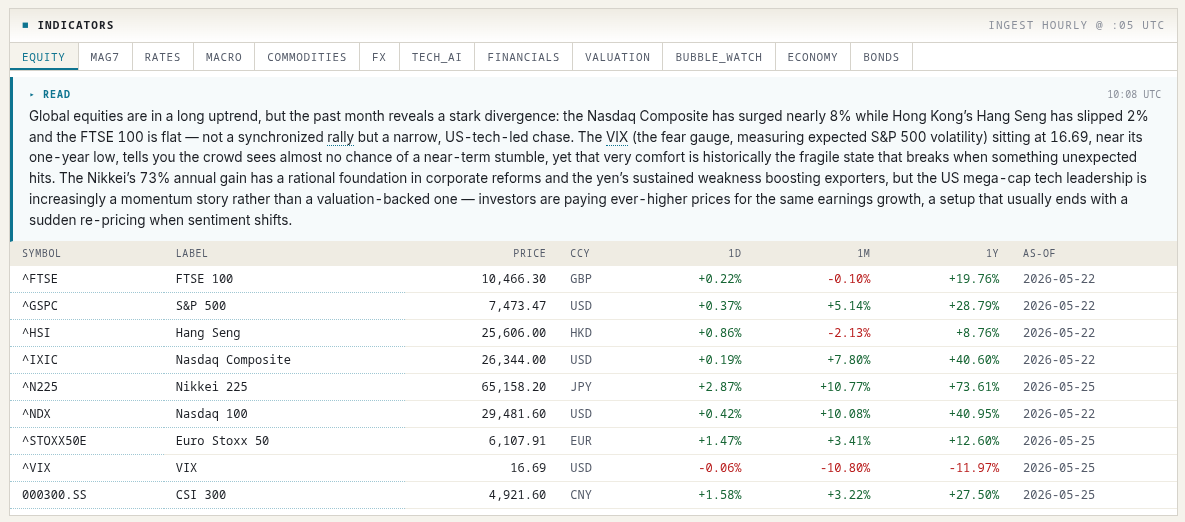Click the price 25,606.00

514,332
